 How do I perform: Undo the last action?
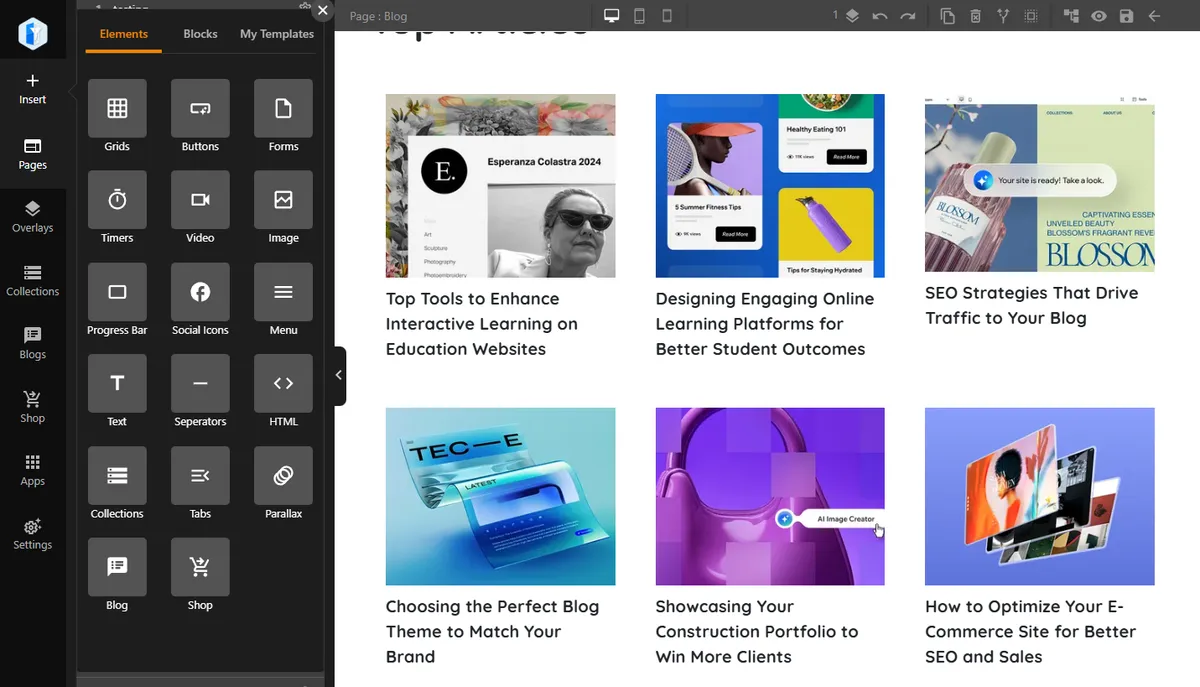click(880, 16)
